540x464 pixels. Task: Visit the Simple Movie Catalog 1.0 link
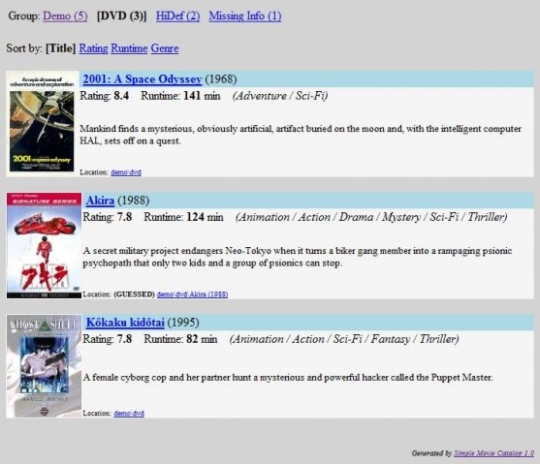click(x=494, y=453)
